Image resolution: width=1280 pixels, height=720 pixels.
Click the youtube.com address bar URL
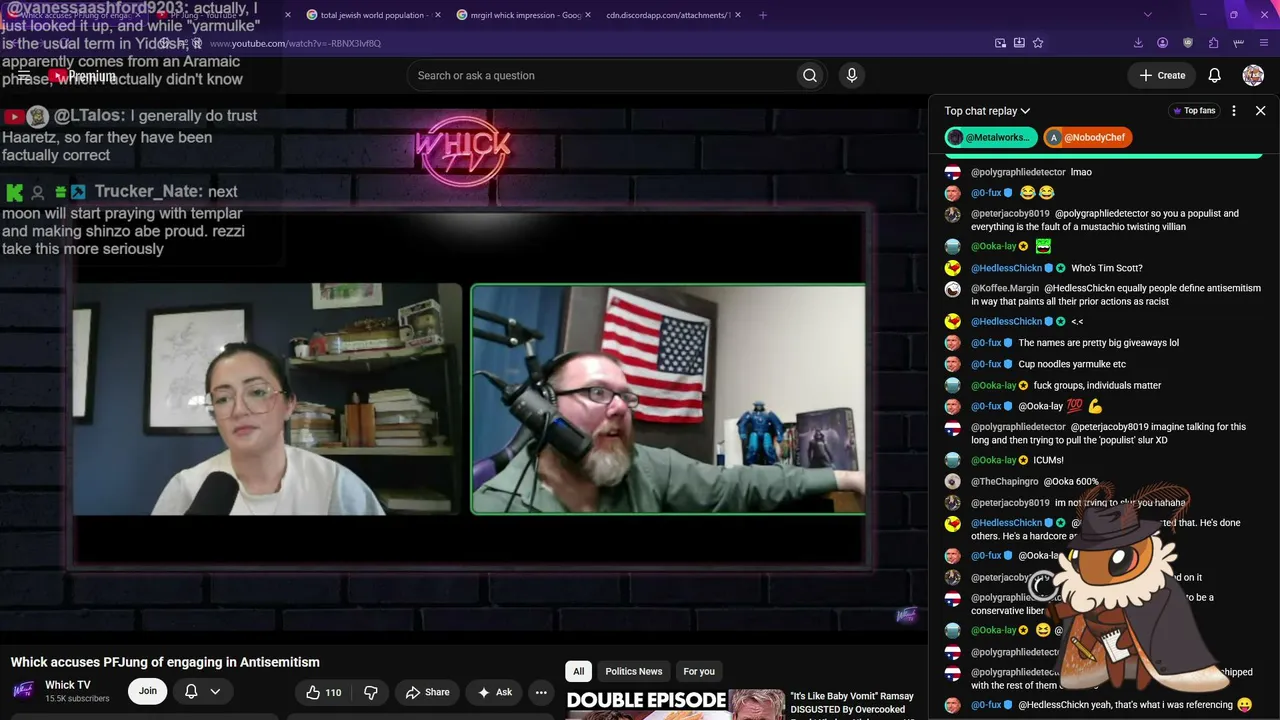[x=294, y=44]
